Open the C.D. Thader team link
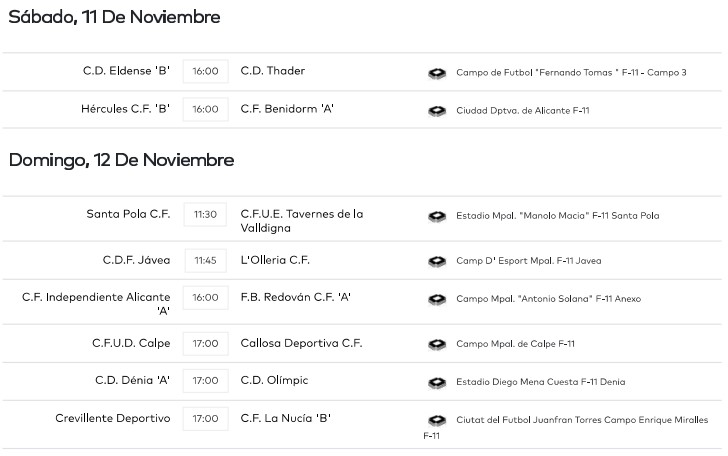 point(273,71)
